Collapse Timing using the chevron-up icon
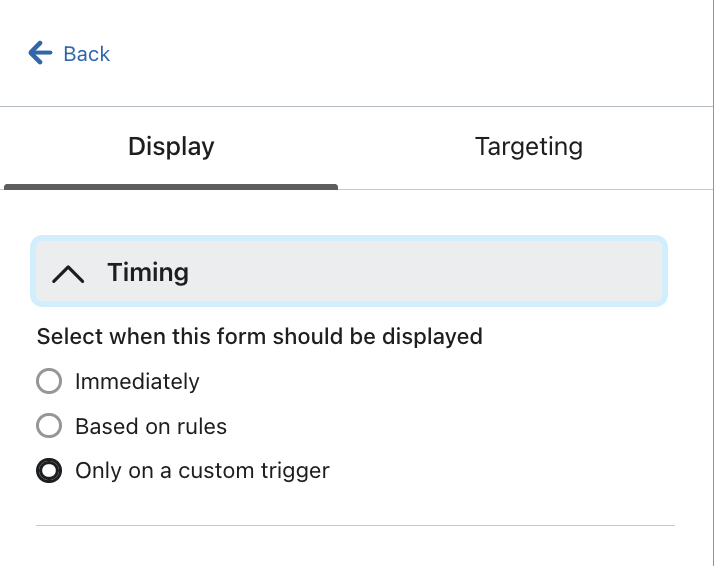The width and height of the screenshot is (714, 566). (x=68, y=273)
